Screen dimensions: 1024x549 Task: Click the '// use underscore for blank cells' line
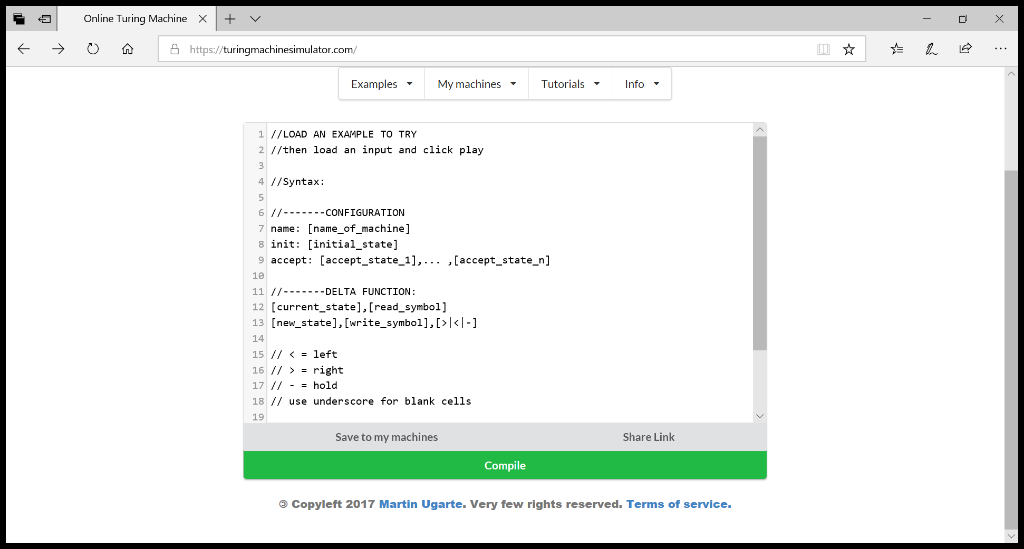pyautogui.click(x=371, y=401)
